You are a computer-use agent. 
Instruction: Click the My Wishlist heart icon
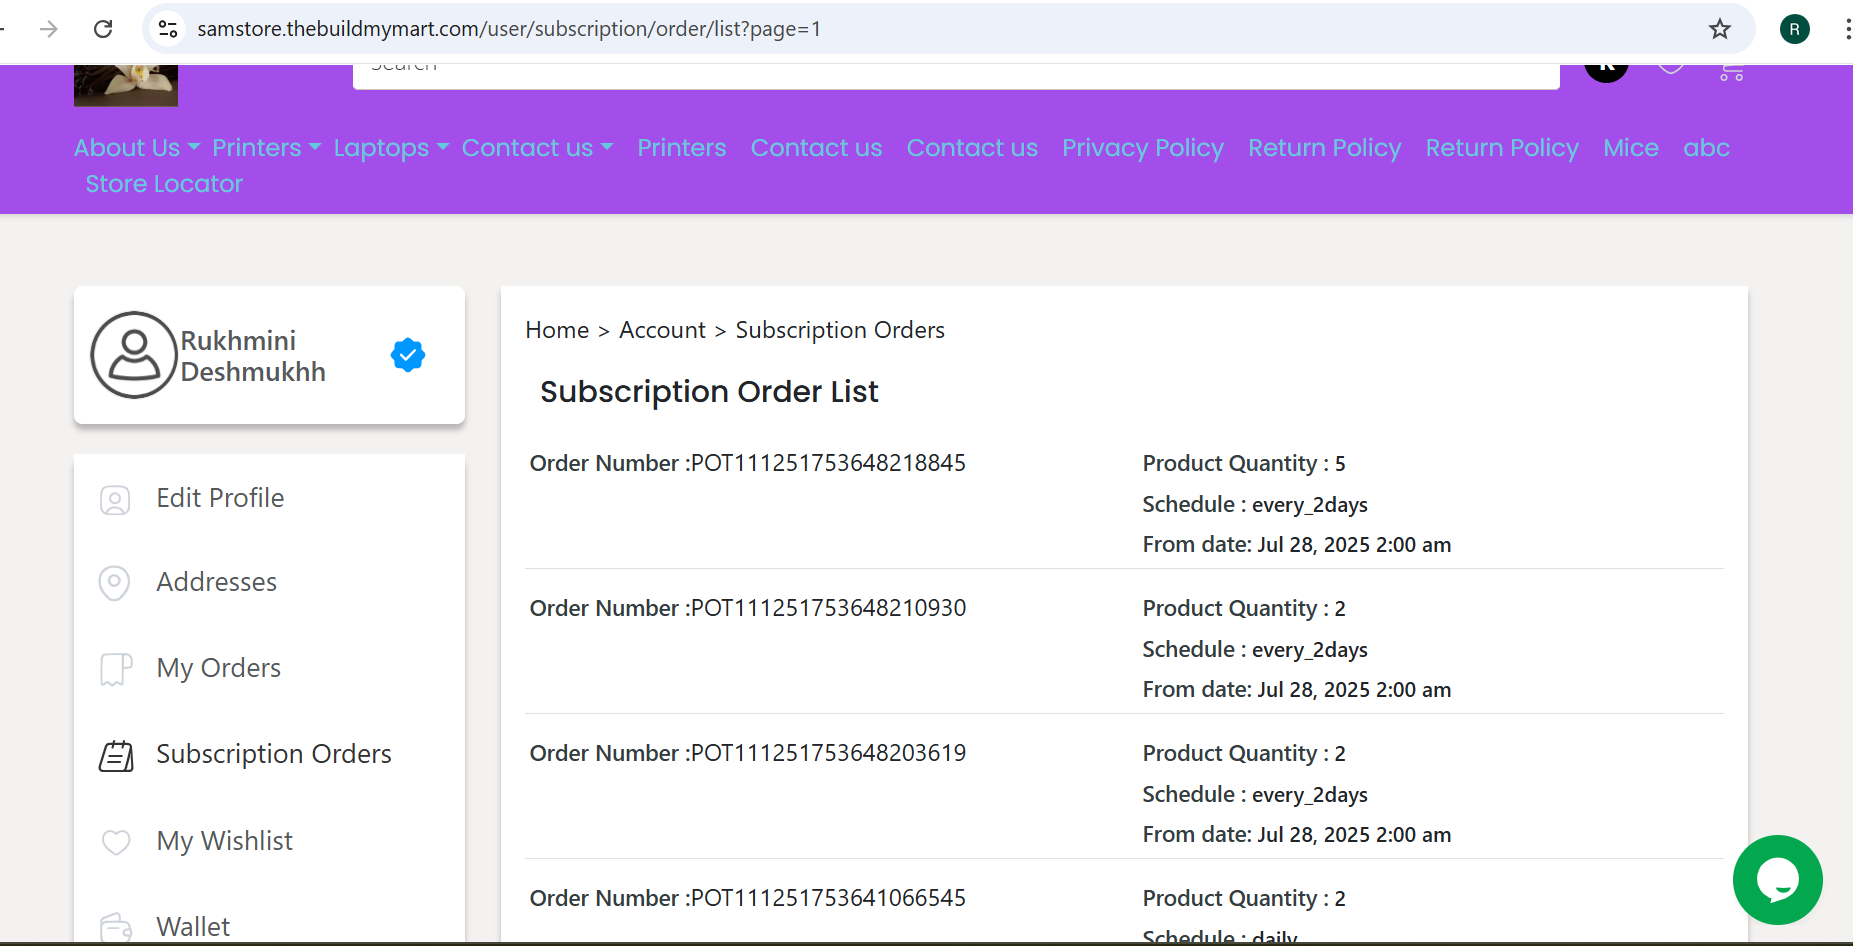(116, 842)
